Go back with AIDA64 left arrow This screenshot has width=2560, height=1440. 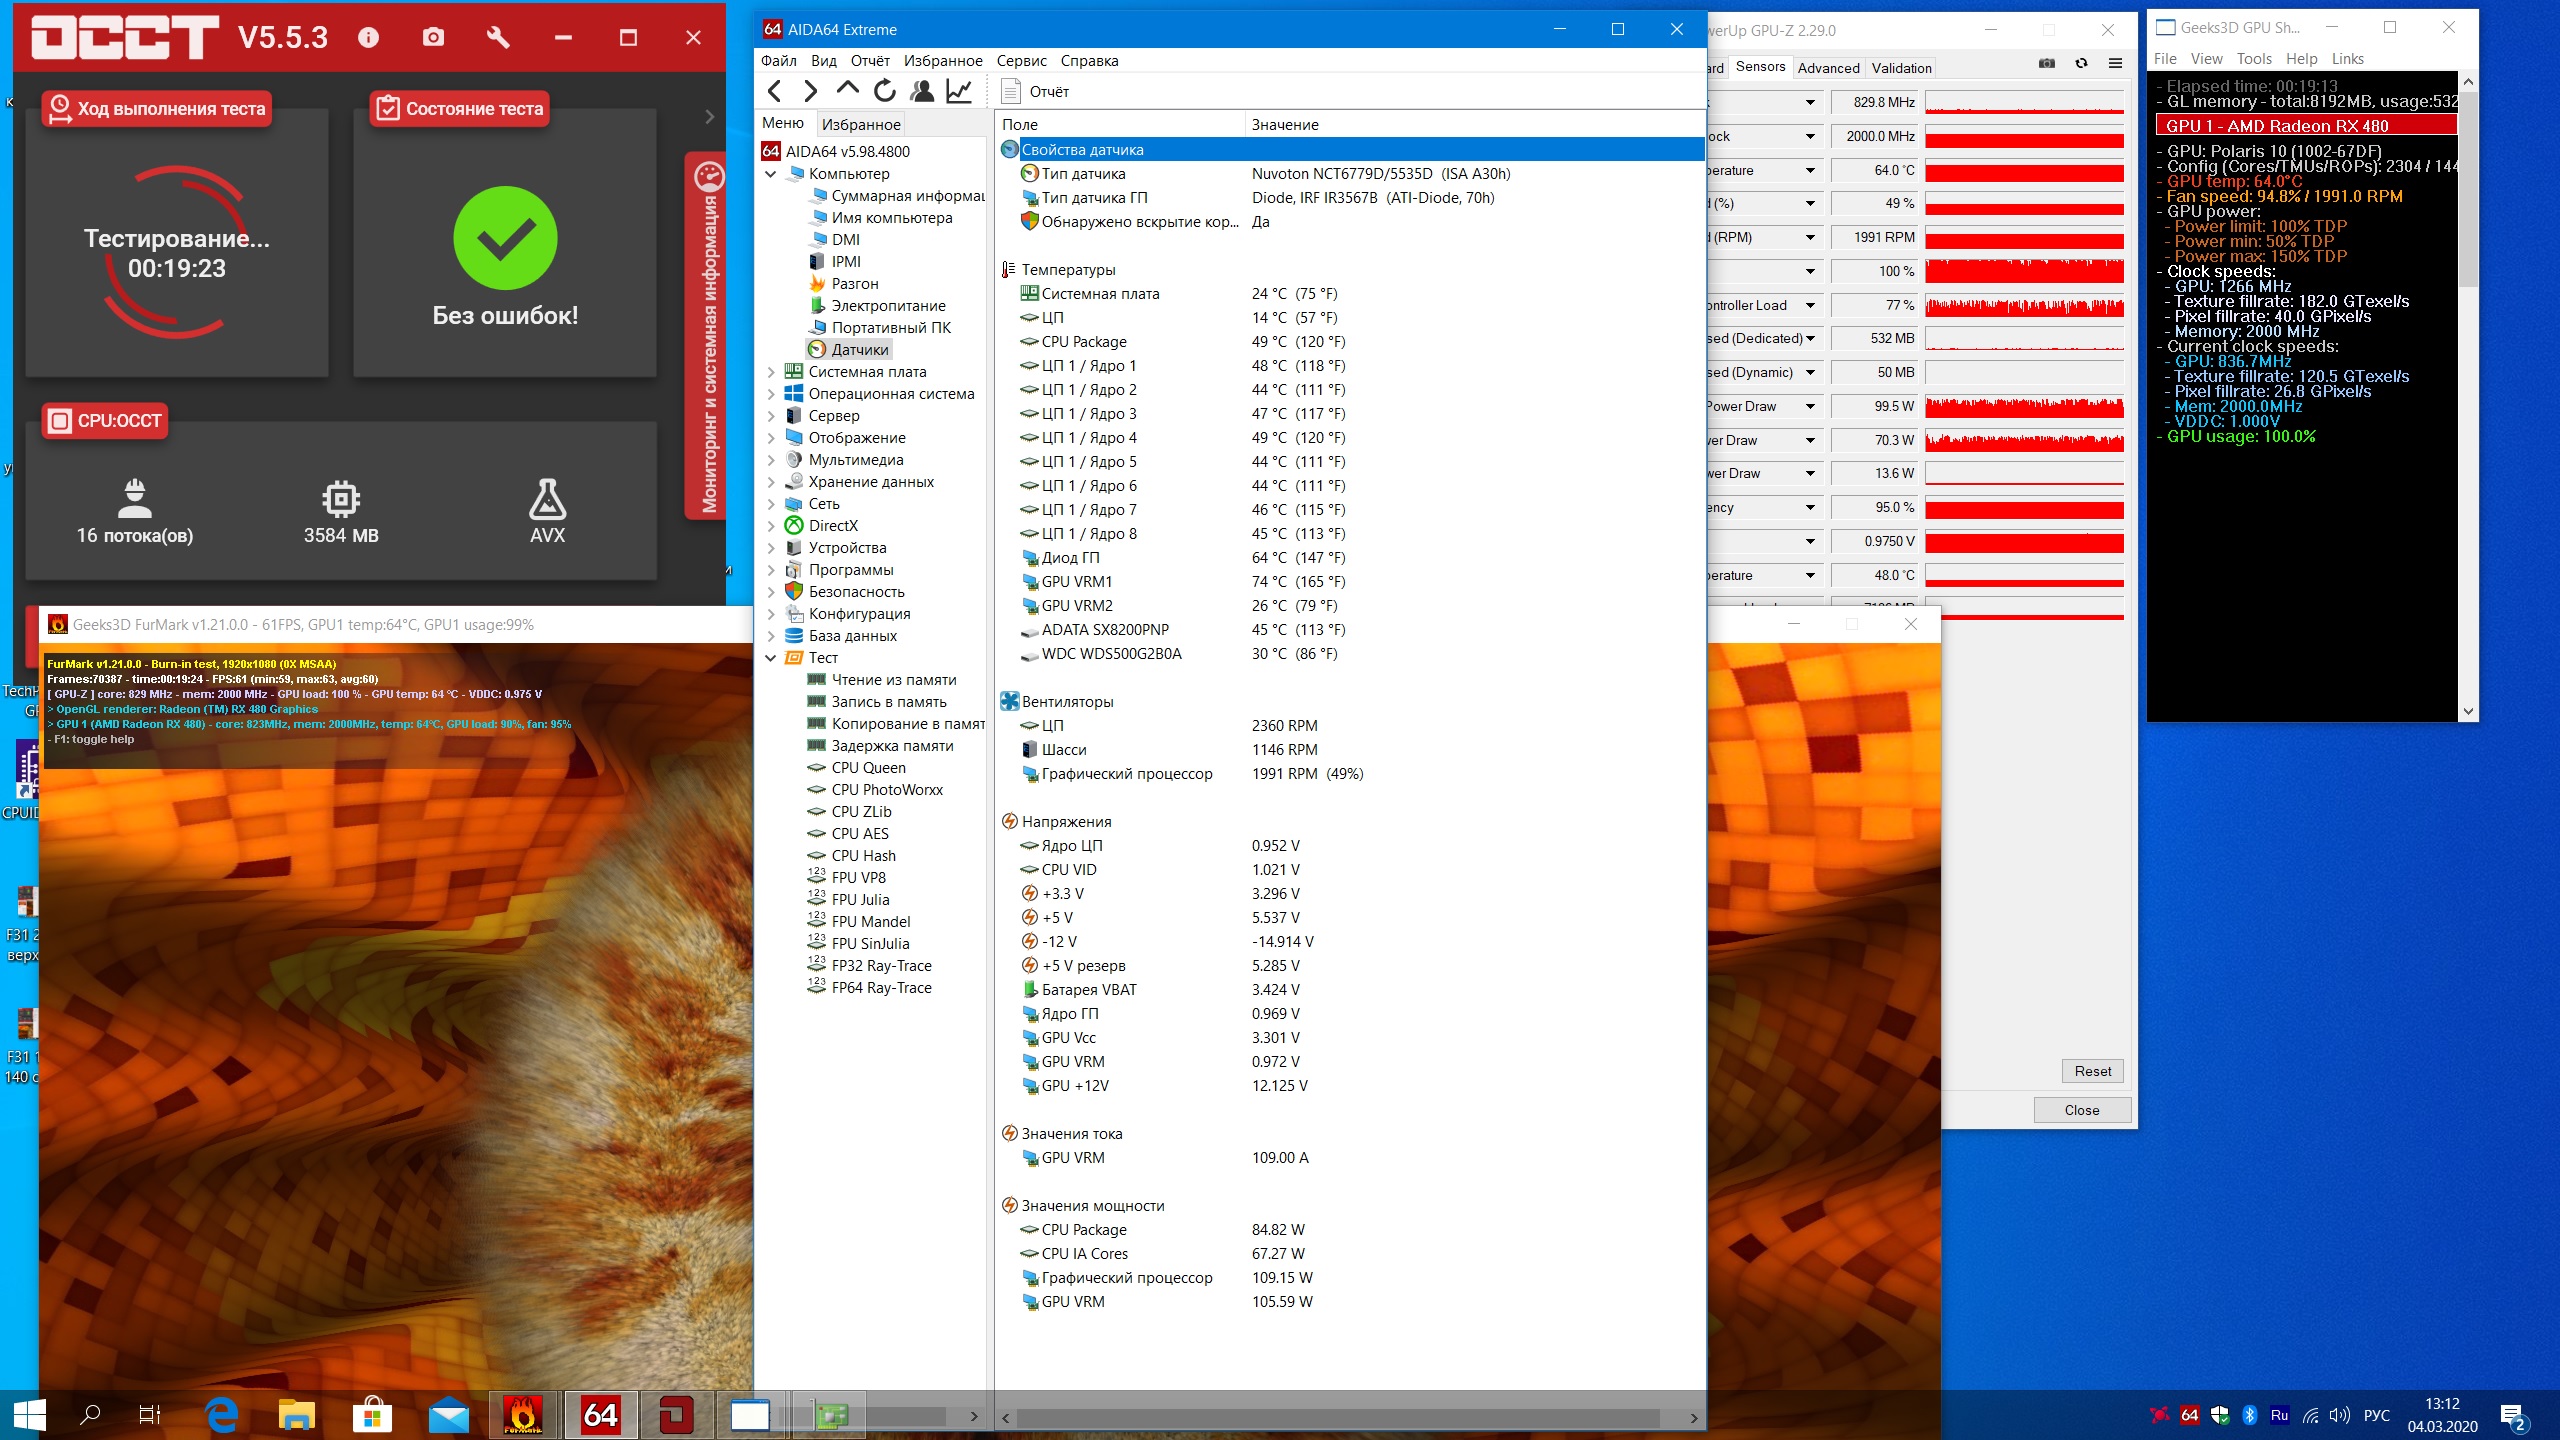coord(775,91)
